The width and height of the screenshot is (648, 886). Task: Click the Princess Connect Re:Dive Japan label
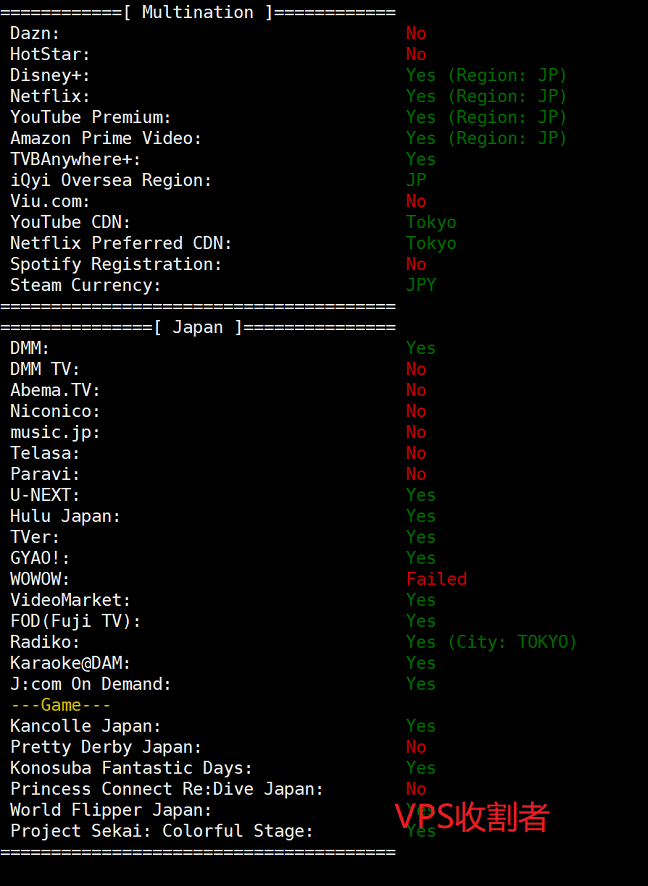point(167,789)
